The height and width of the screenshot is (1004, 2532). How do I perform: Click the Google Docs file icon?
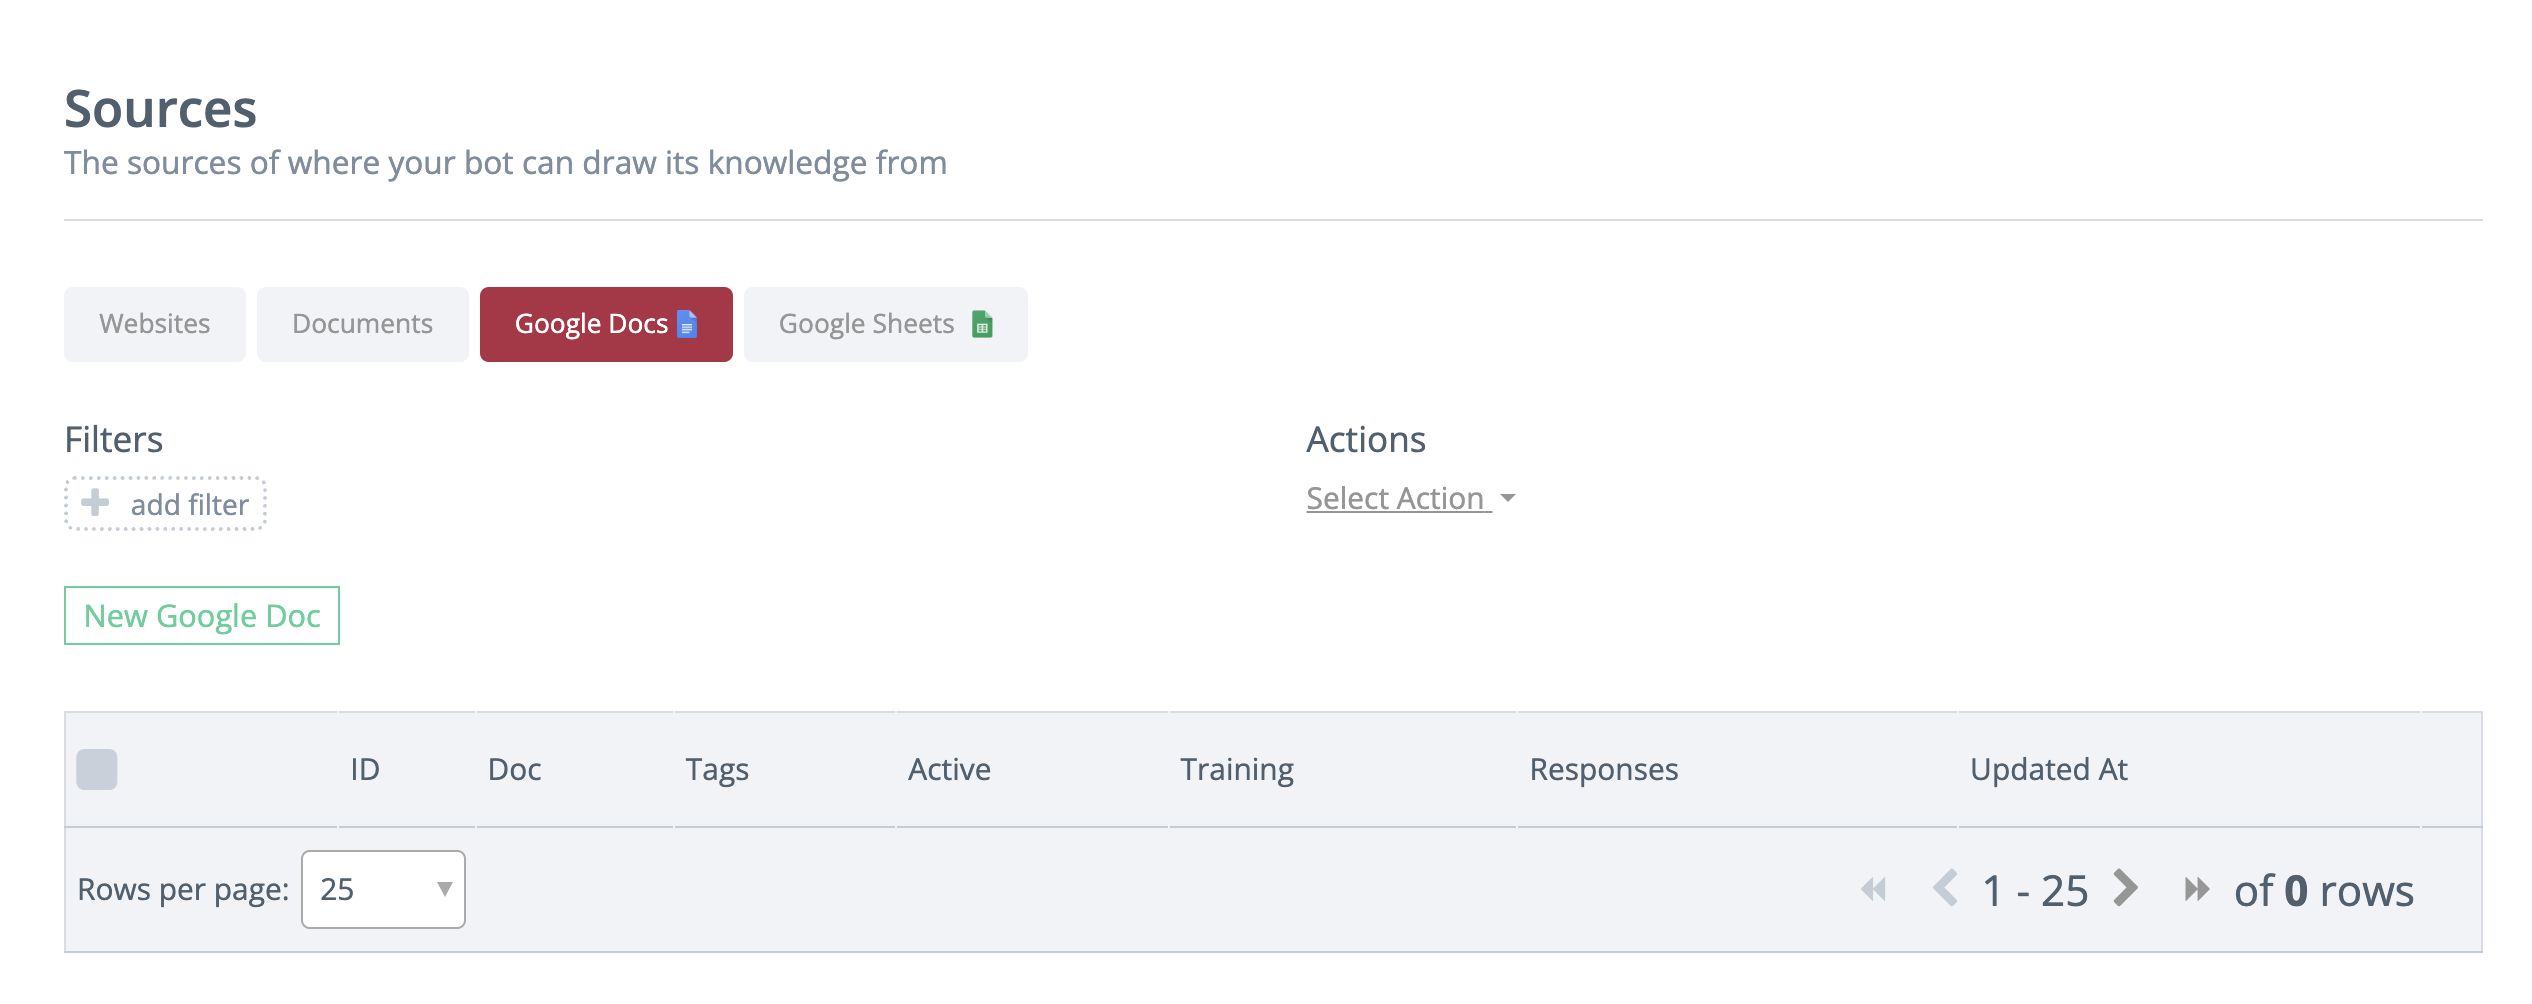(x=687, y=324)
